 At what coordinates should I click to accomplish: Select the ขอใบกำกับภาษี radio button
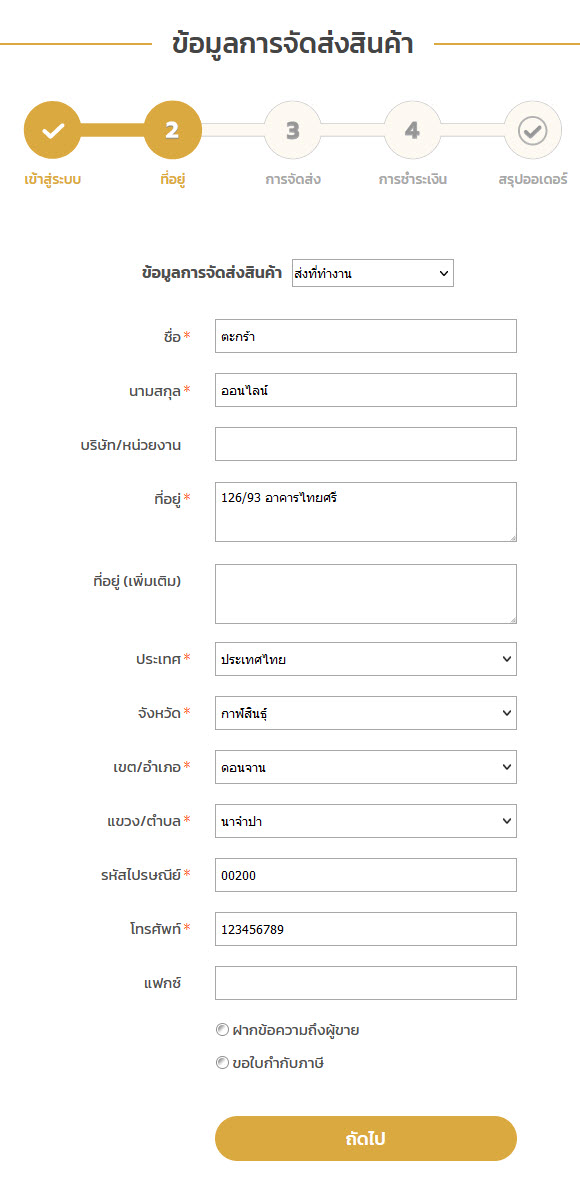click(221, 1064)
